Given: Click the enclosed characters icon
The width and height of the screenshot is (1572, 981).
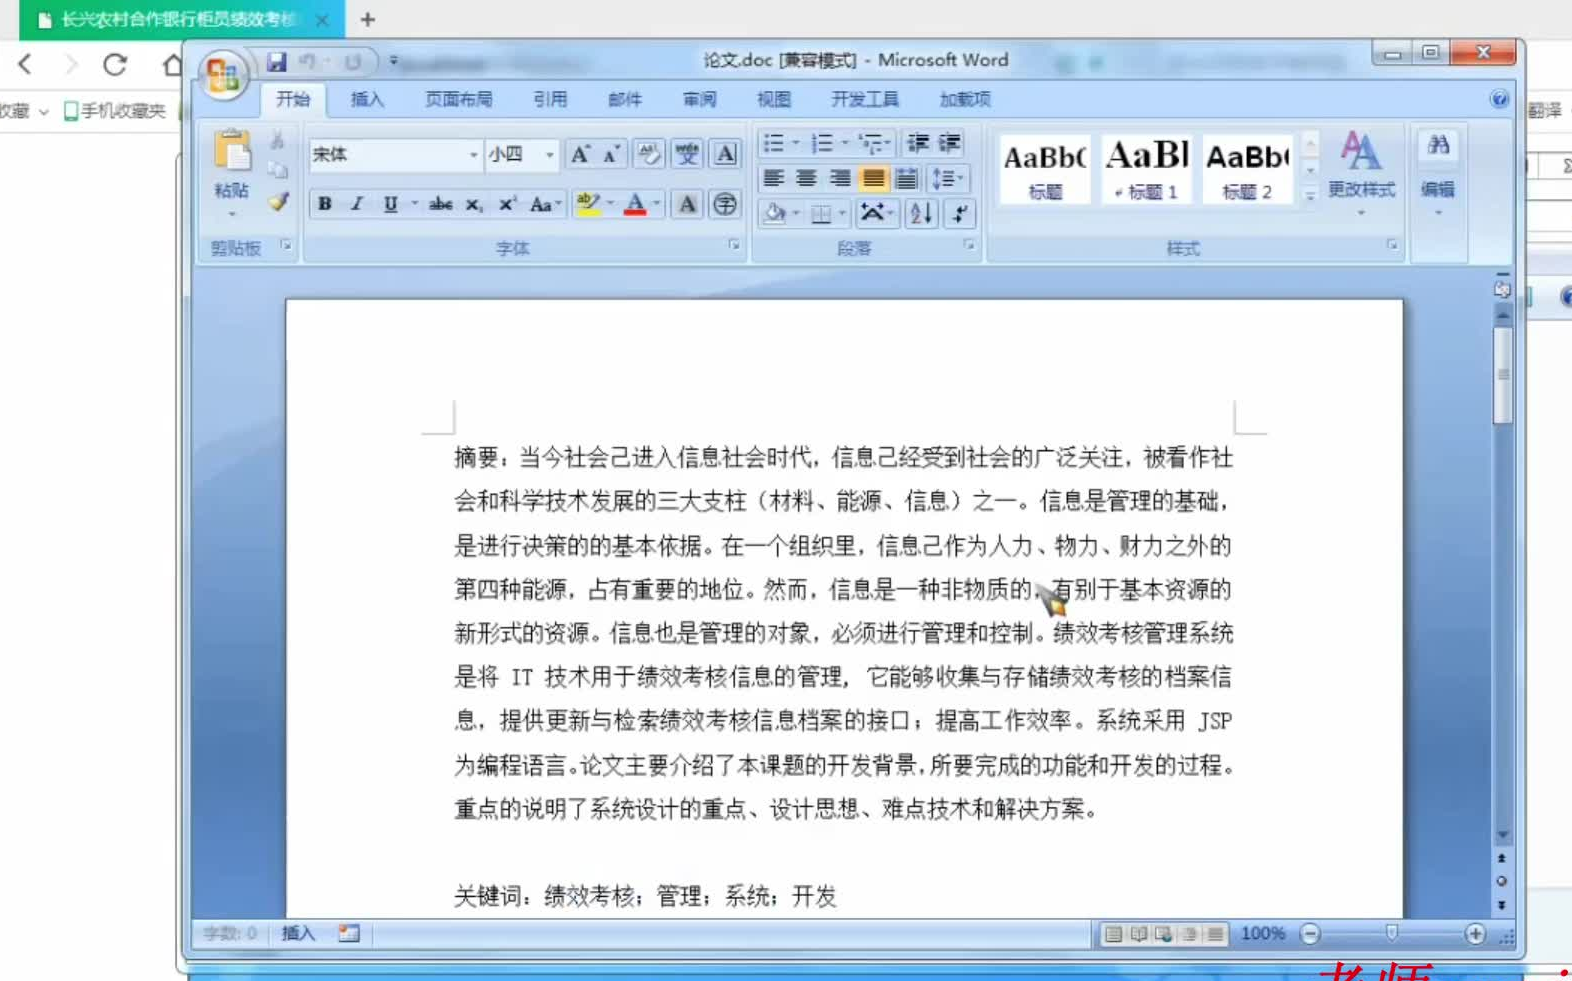Looking at the screenshot, I should [725, 204].
